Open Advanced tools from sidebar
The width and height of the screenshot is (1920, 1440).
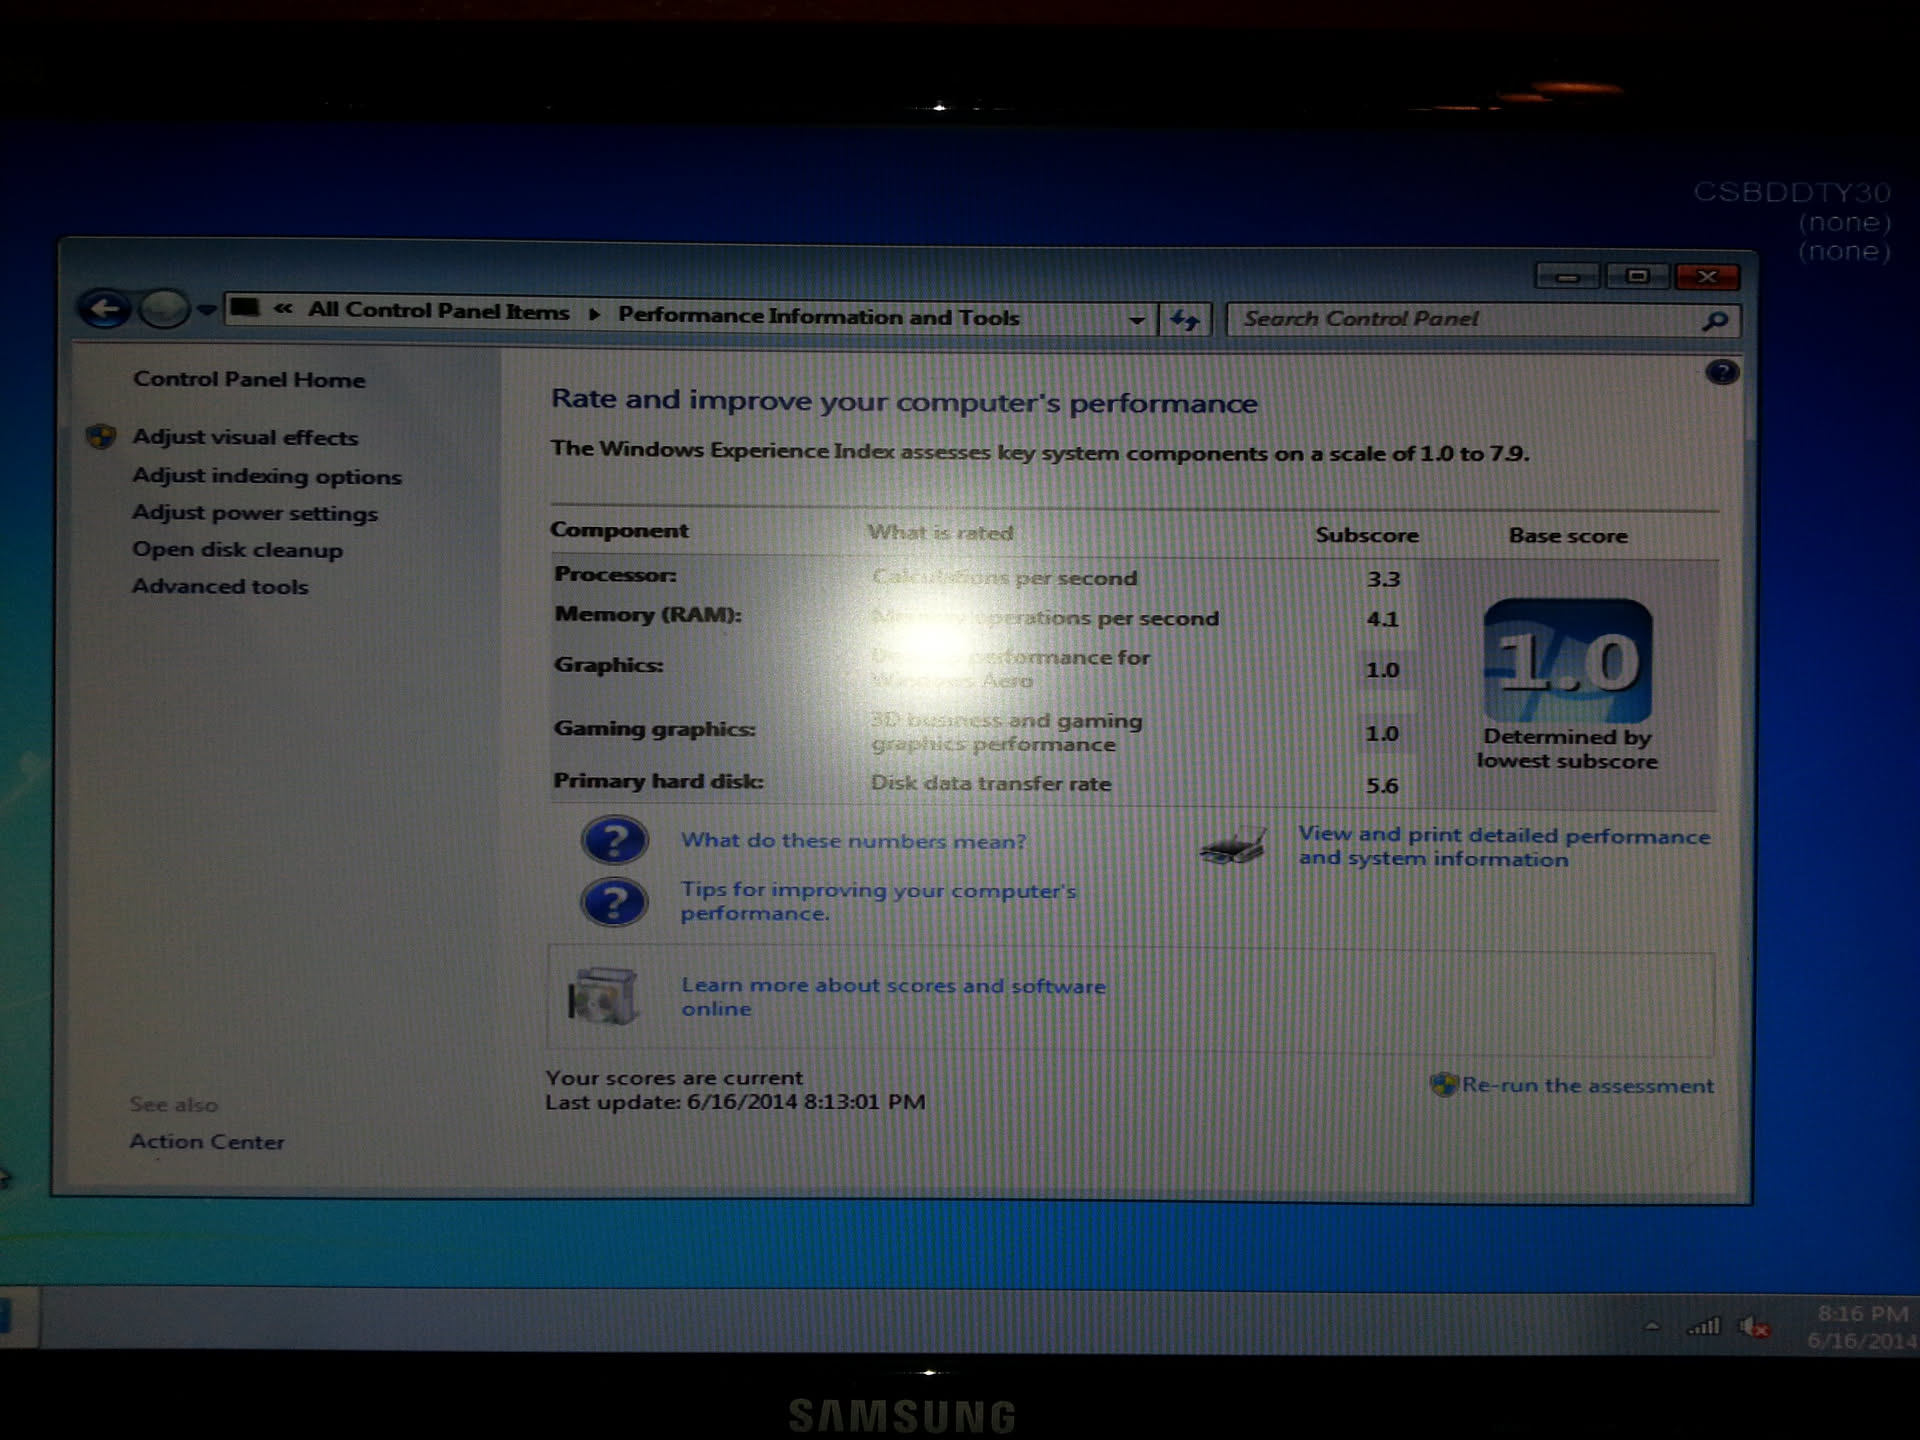[x=220, y=587]
